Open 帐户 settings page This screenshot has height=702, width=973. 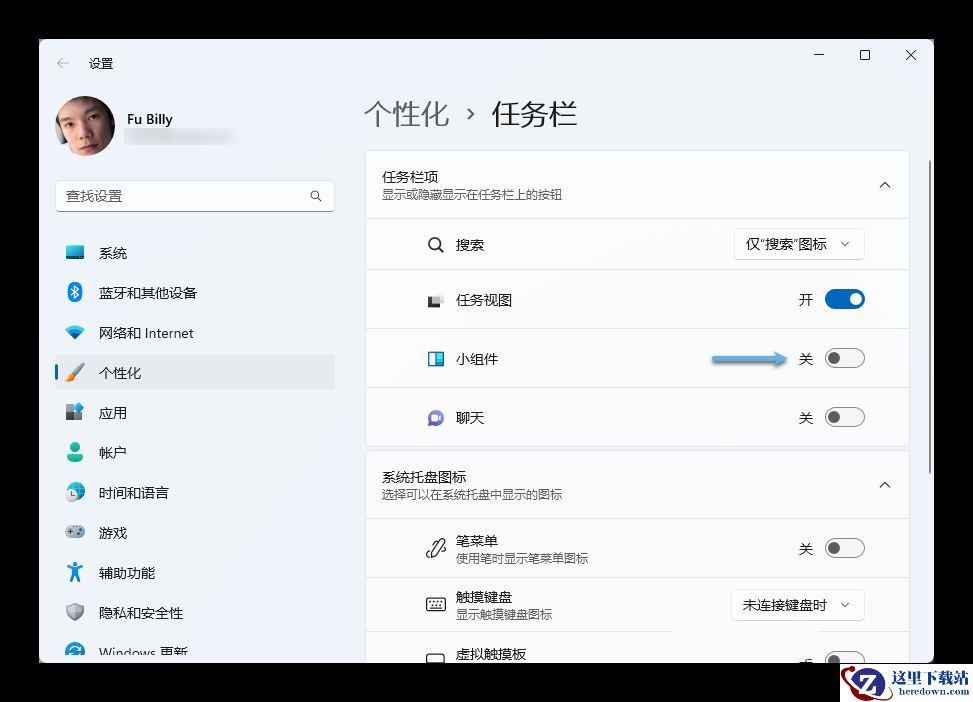coord(195,452)
